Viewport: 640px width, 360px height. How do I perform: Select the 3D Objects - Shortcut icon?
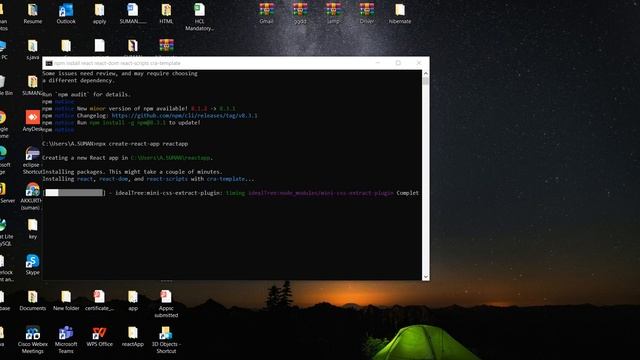click(166, 340)
